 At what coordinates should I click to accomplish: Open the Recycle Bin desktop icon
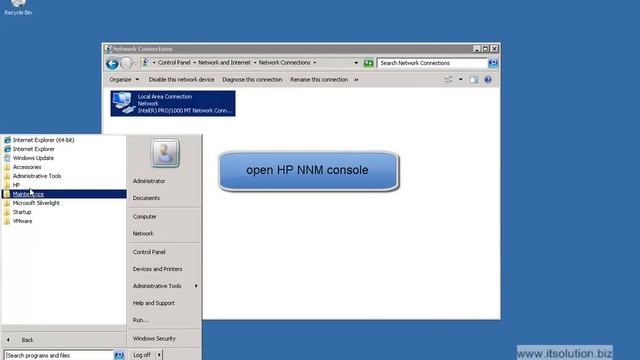click(x=18, y=7)
